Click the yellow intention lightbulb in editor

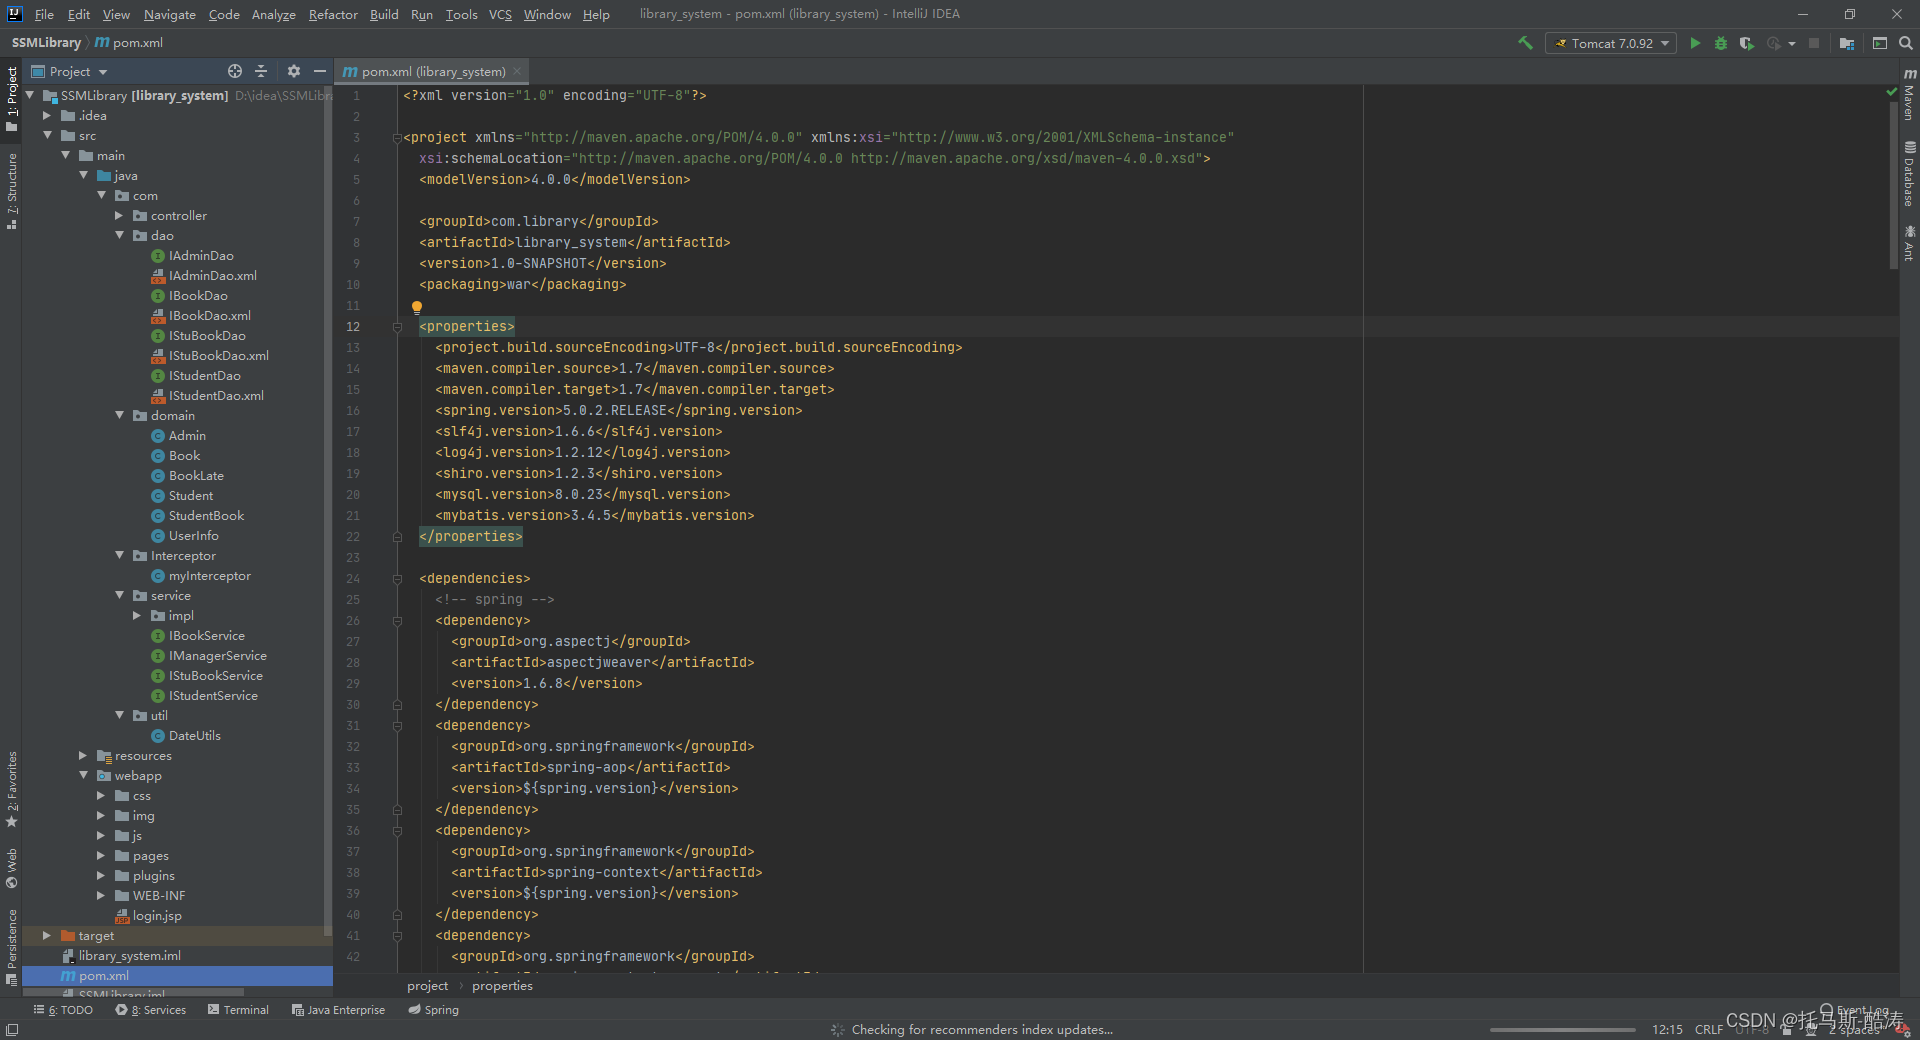click(x=417, y=308)
